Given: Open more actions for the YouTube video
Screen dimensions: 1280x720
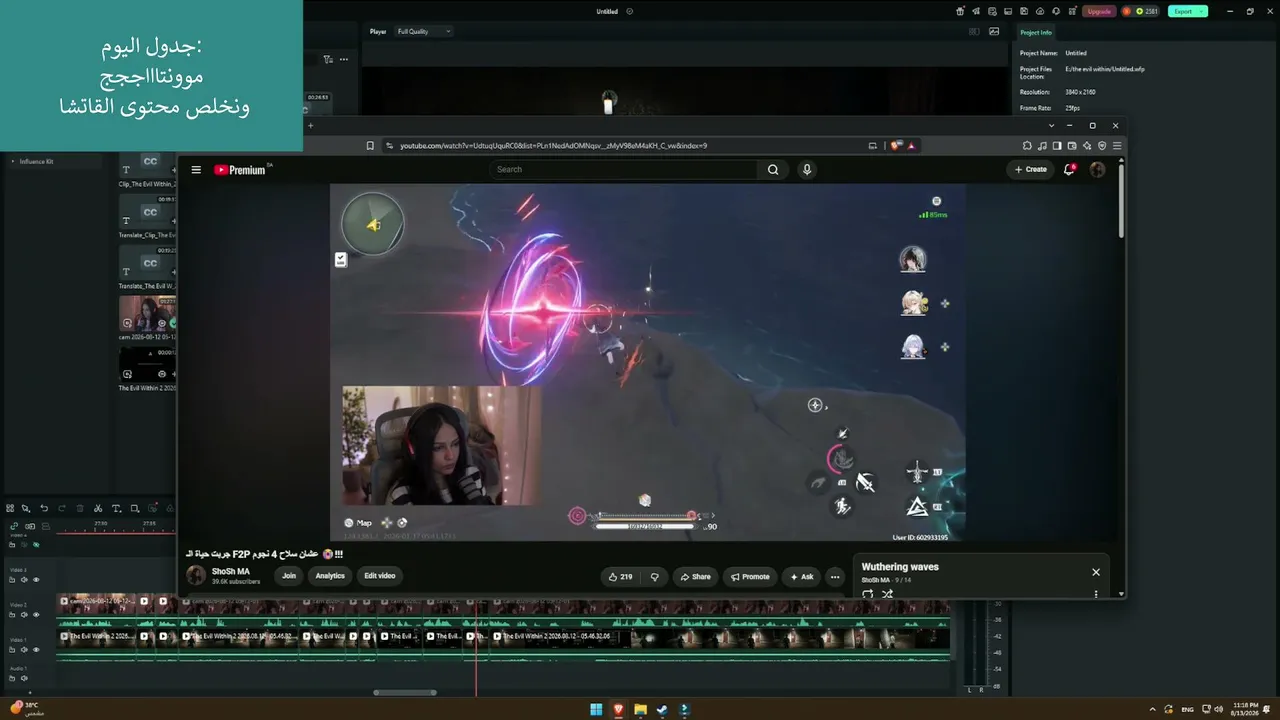Looking at the screenshot, I should point(835,576).
